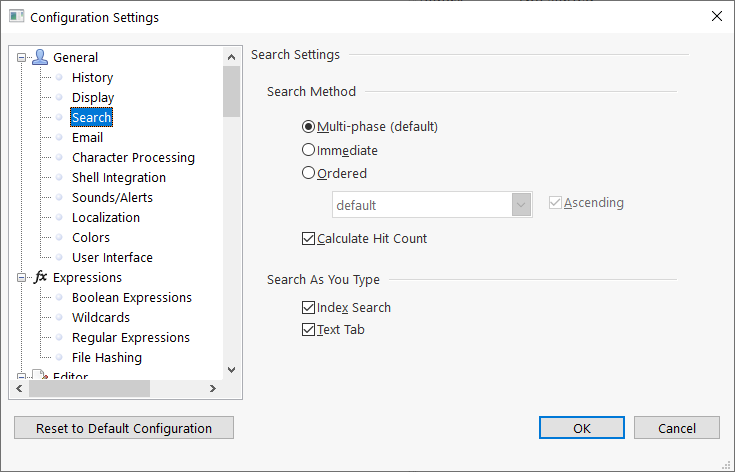Click the Cancel button
Image resolution: width=735 pixels, height=472 pixels.
coord(676,428)
